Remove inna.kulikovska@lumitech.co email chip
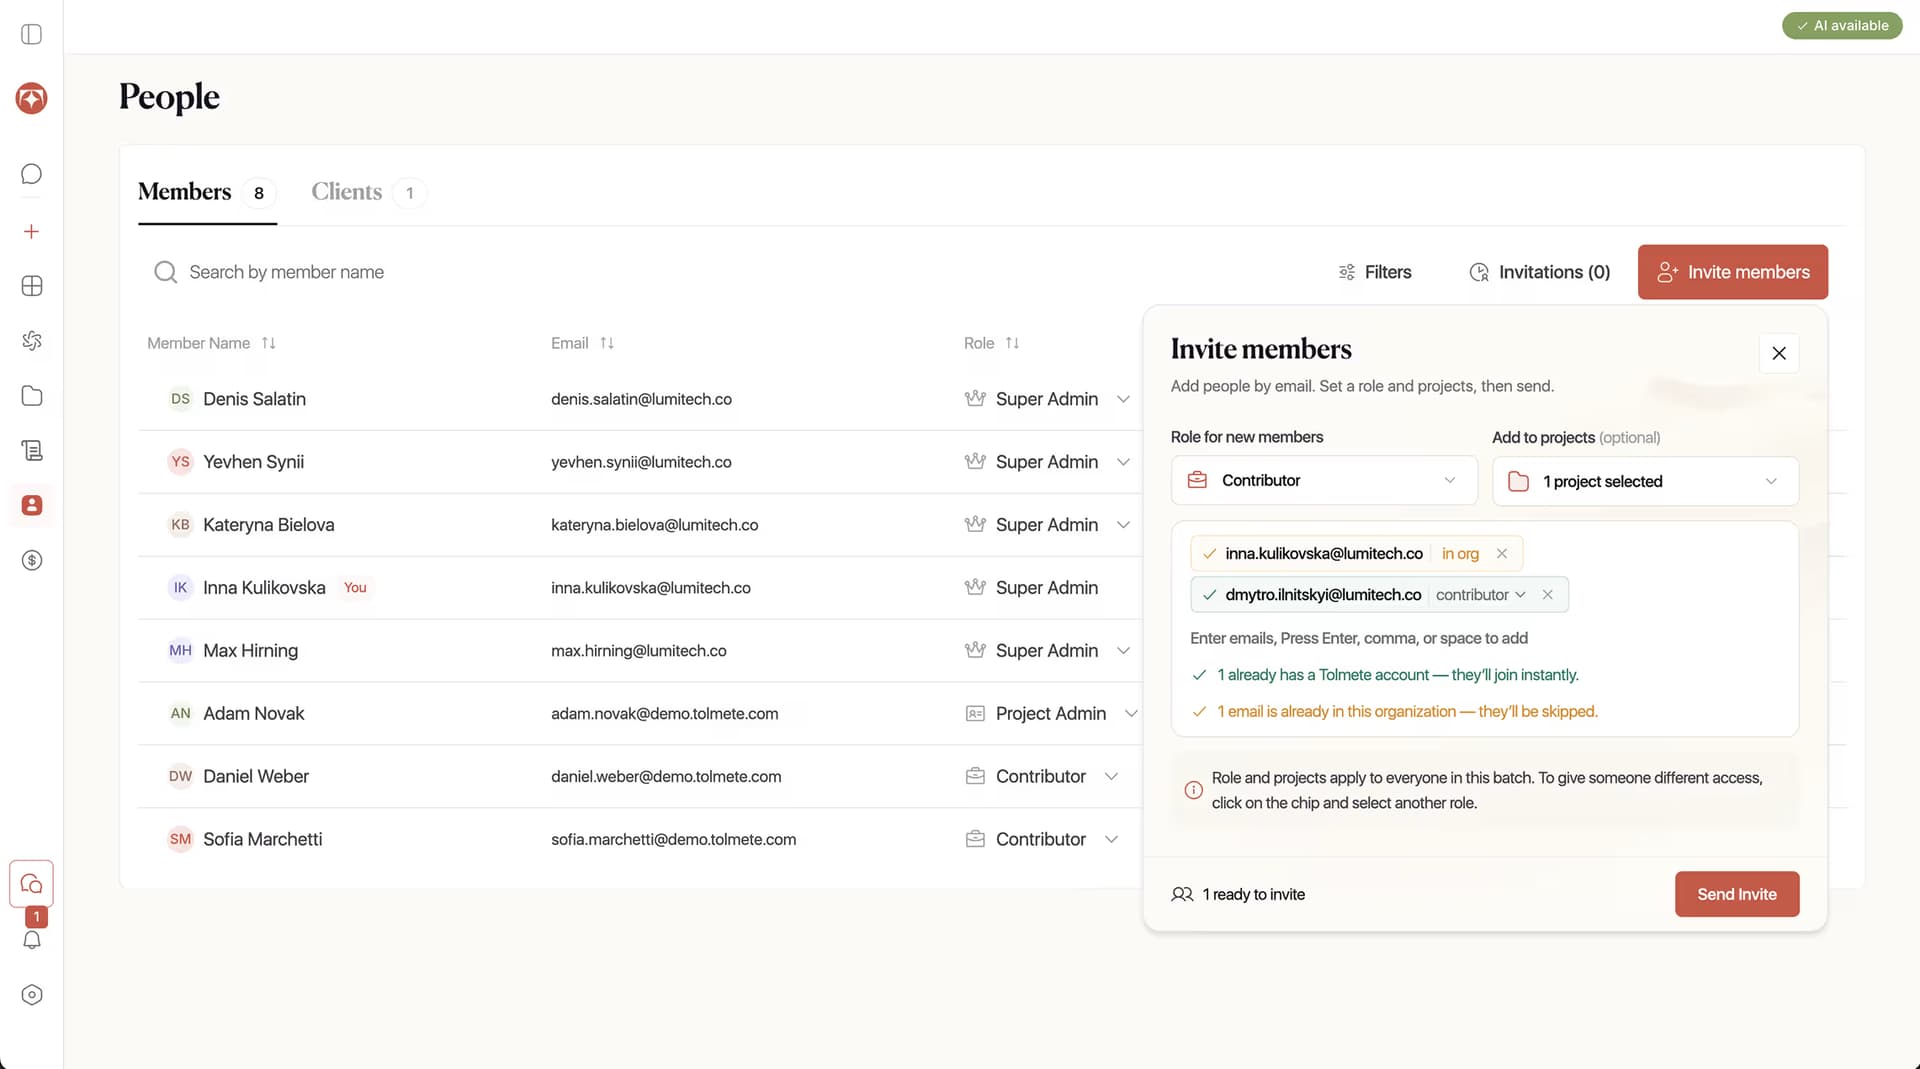This screenshot has height=1069, width=1920. [1502, 553]
